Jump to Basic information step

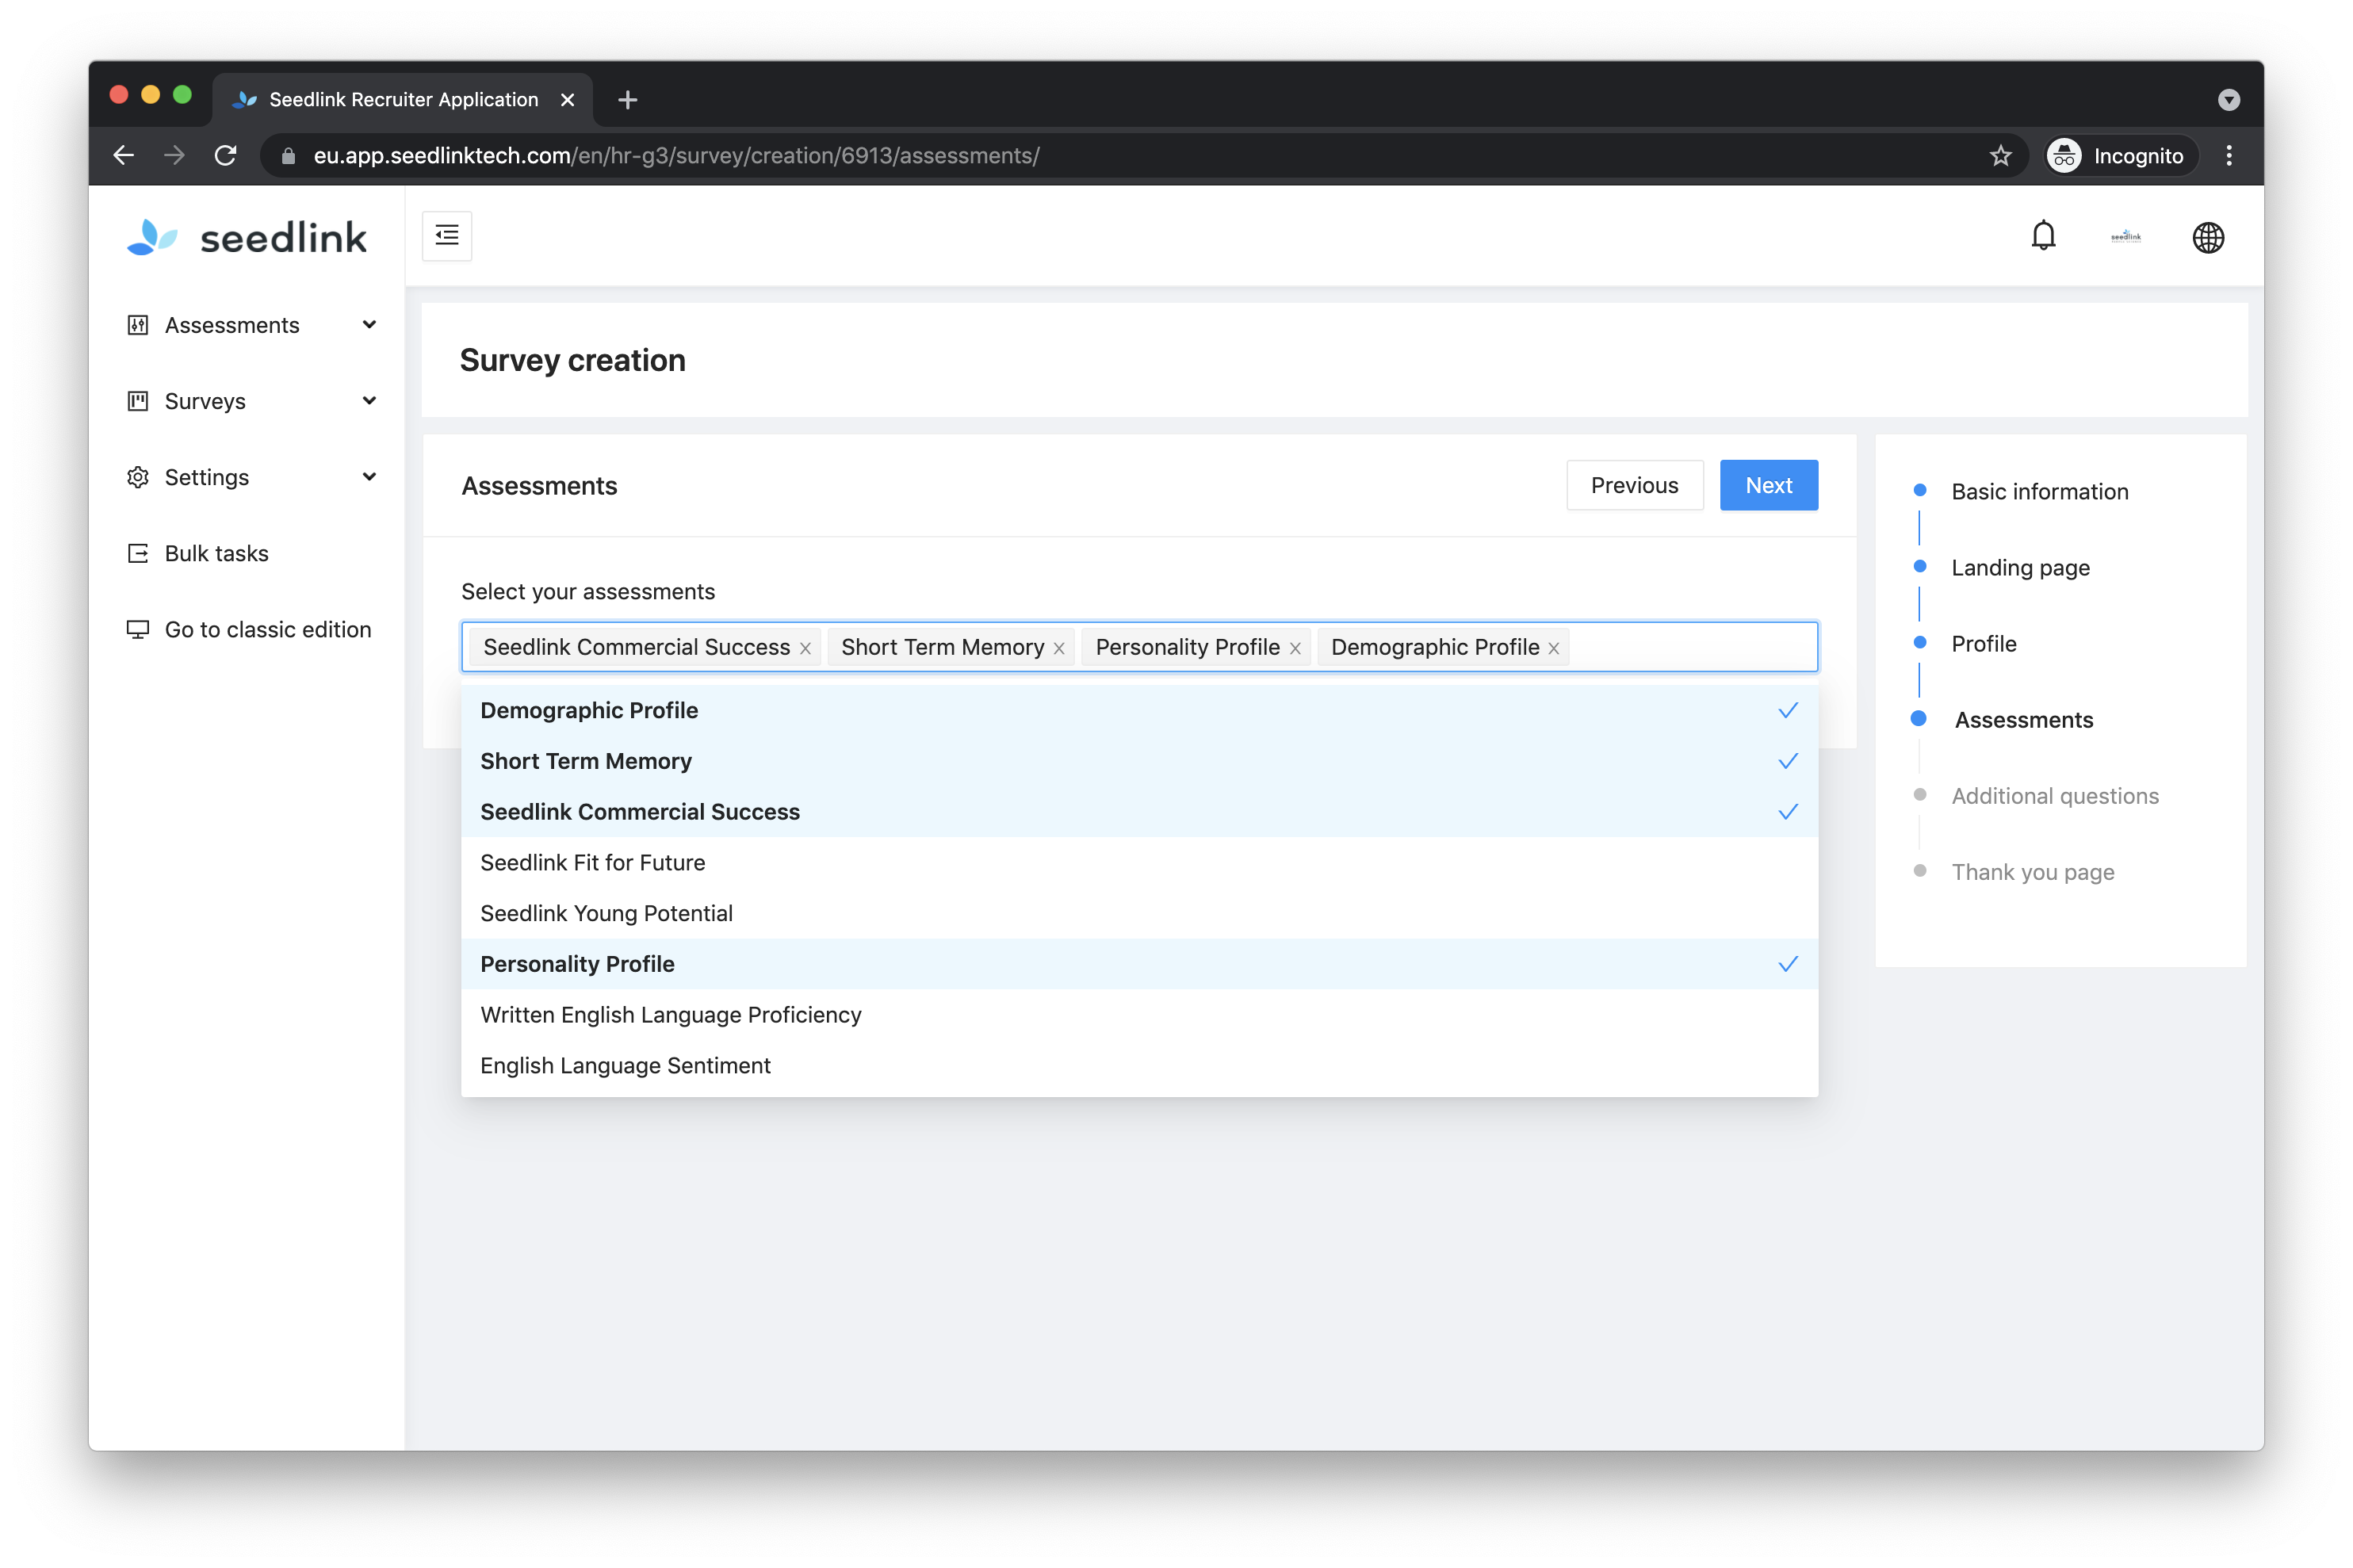pyautogui.click(x=2039, y=491)
